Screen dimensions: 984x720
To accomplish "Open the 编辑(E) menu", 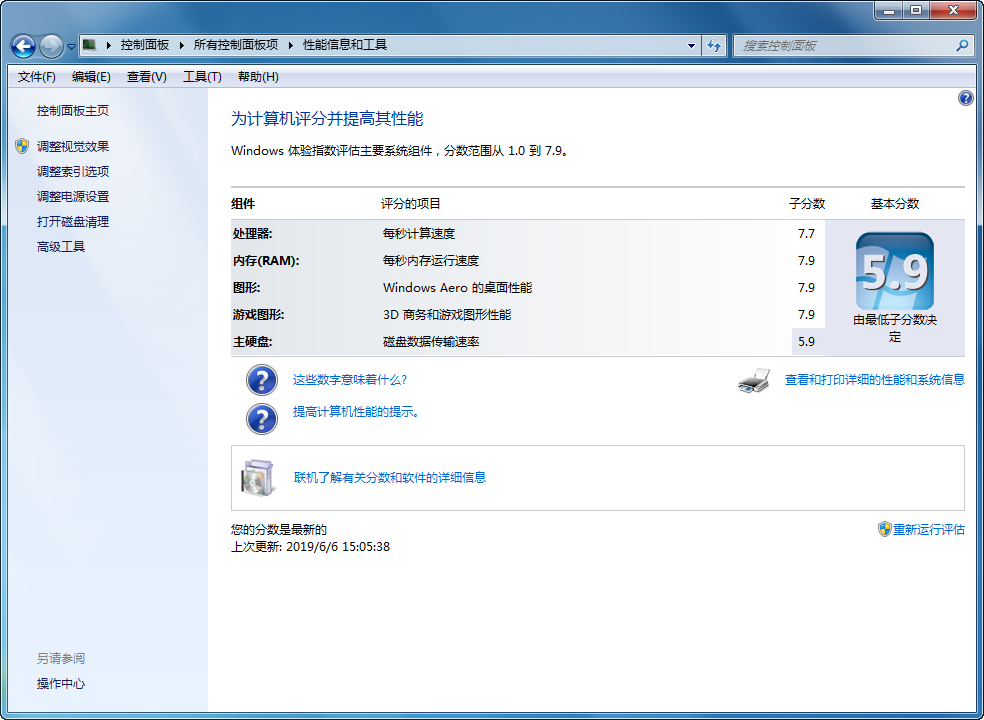I will click(91, 77).
